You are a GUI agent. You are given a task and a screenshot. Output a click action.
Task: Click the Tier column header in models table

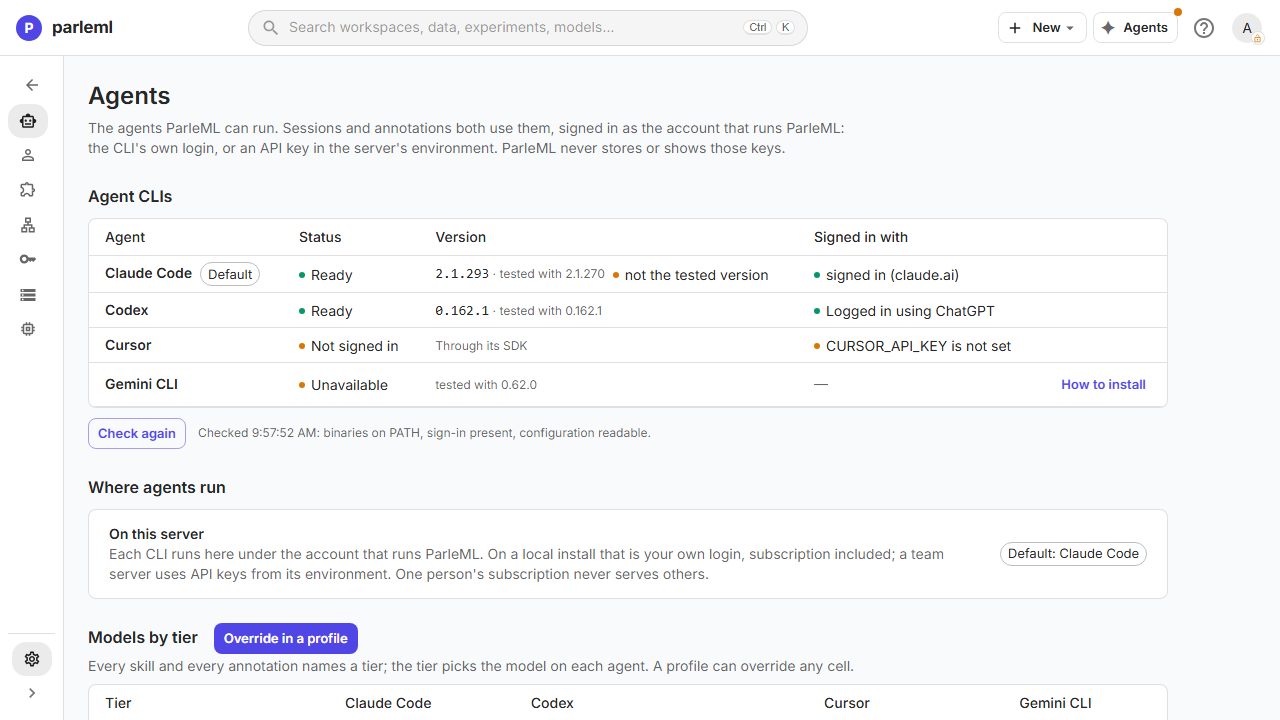point(118,703)
